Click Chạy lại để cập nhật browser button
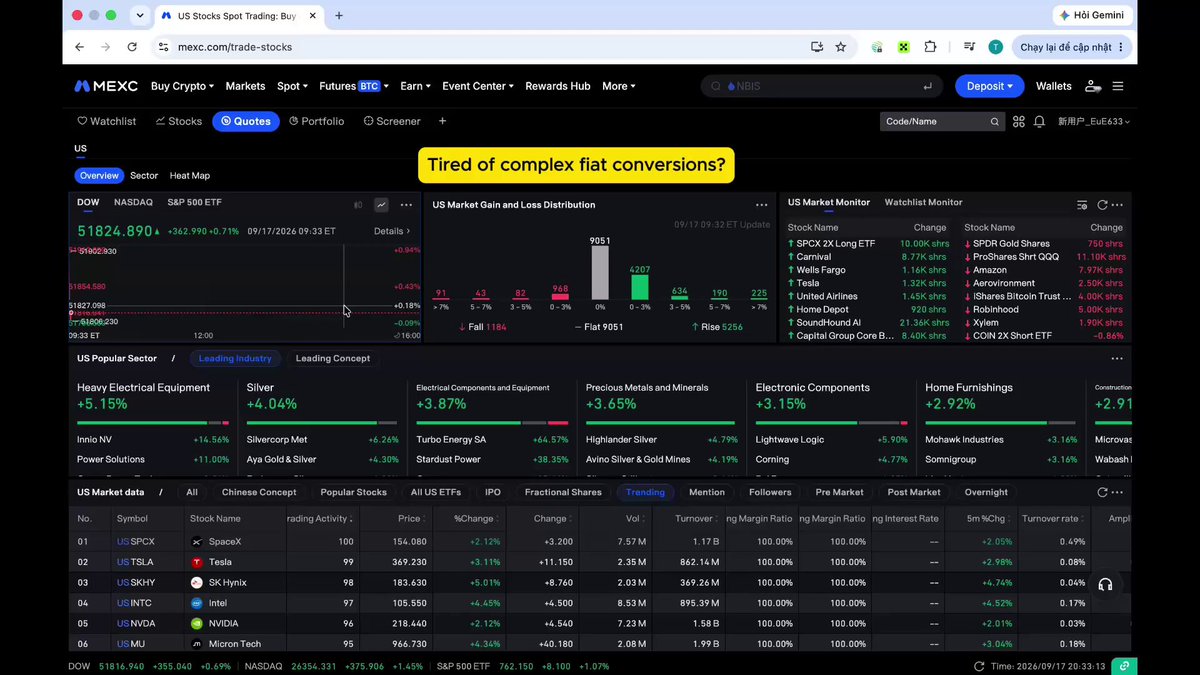 (x=1072, y=47)
